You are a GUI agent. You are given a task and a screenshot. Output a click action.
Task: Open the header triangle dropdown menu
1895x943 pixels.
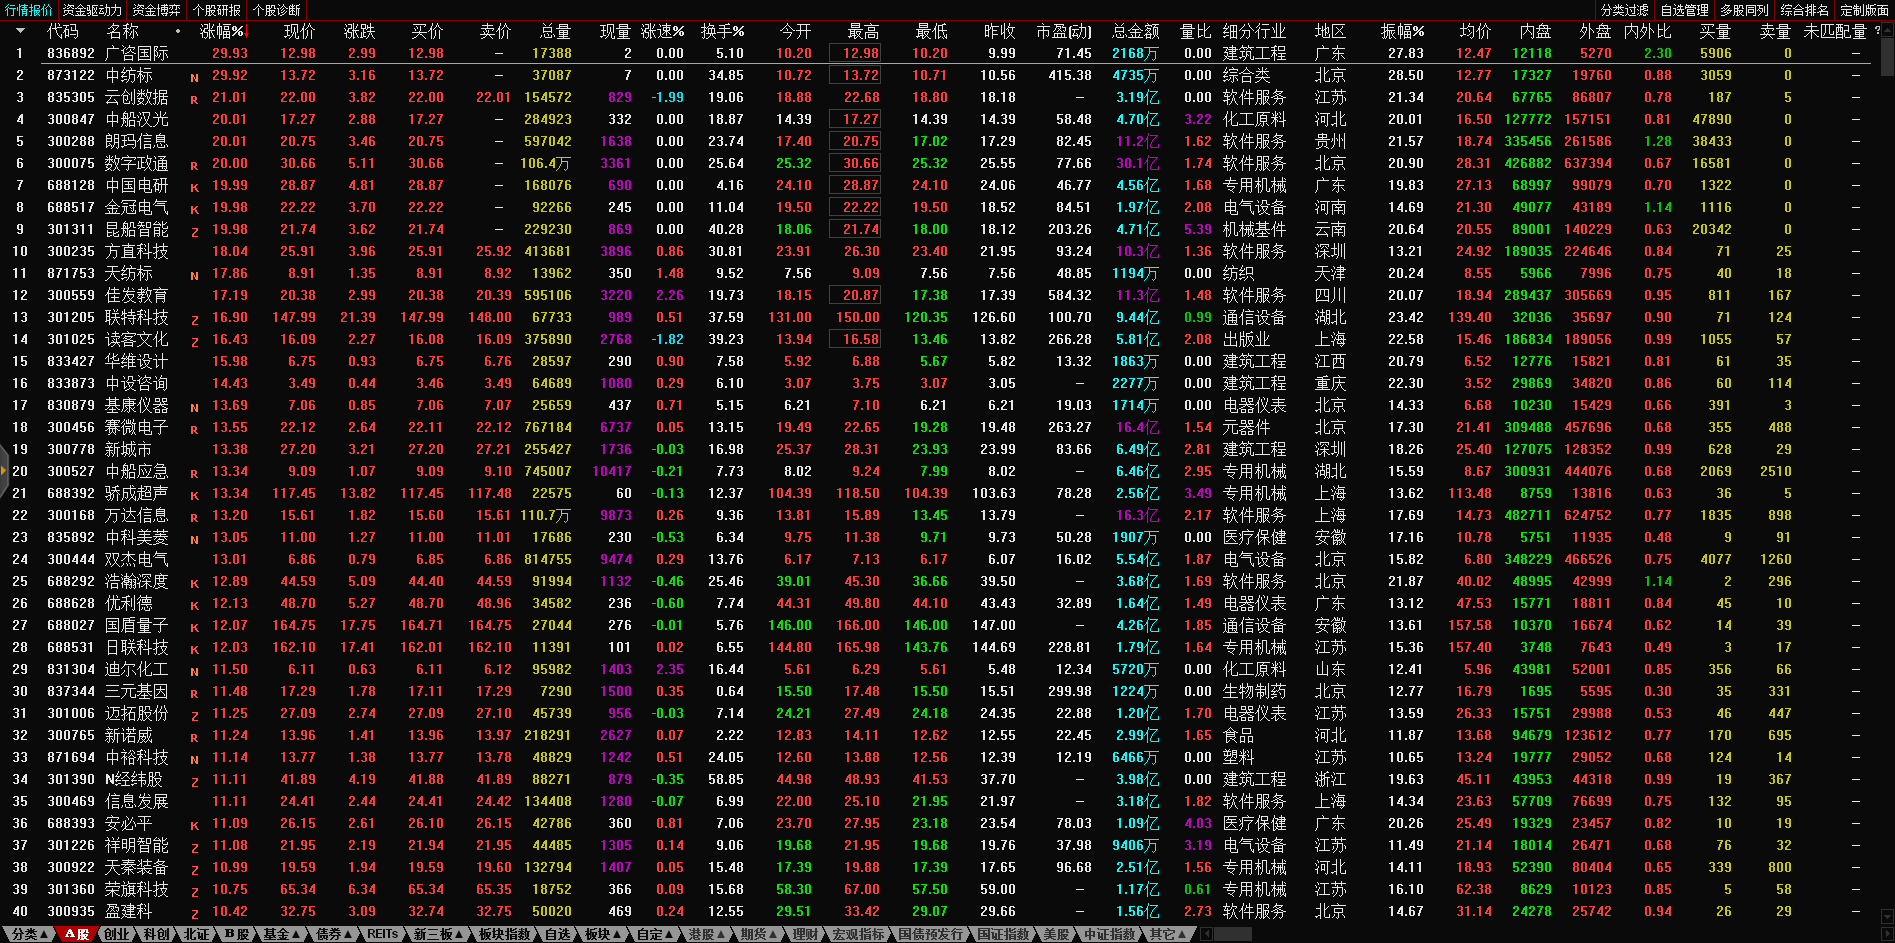coord(20,31)
